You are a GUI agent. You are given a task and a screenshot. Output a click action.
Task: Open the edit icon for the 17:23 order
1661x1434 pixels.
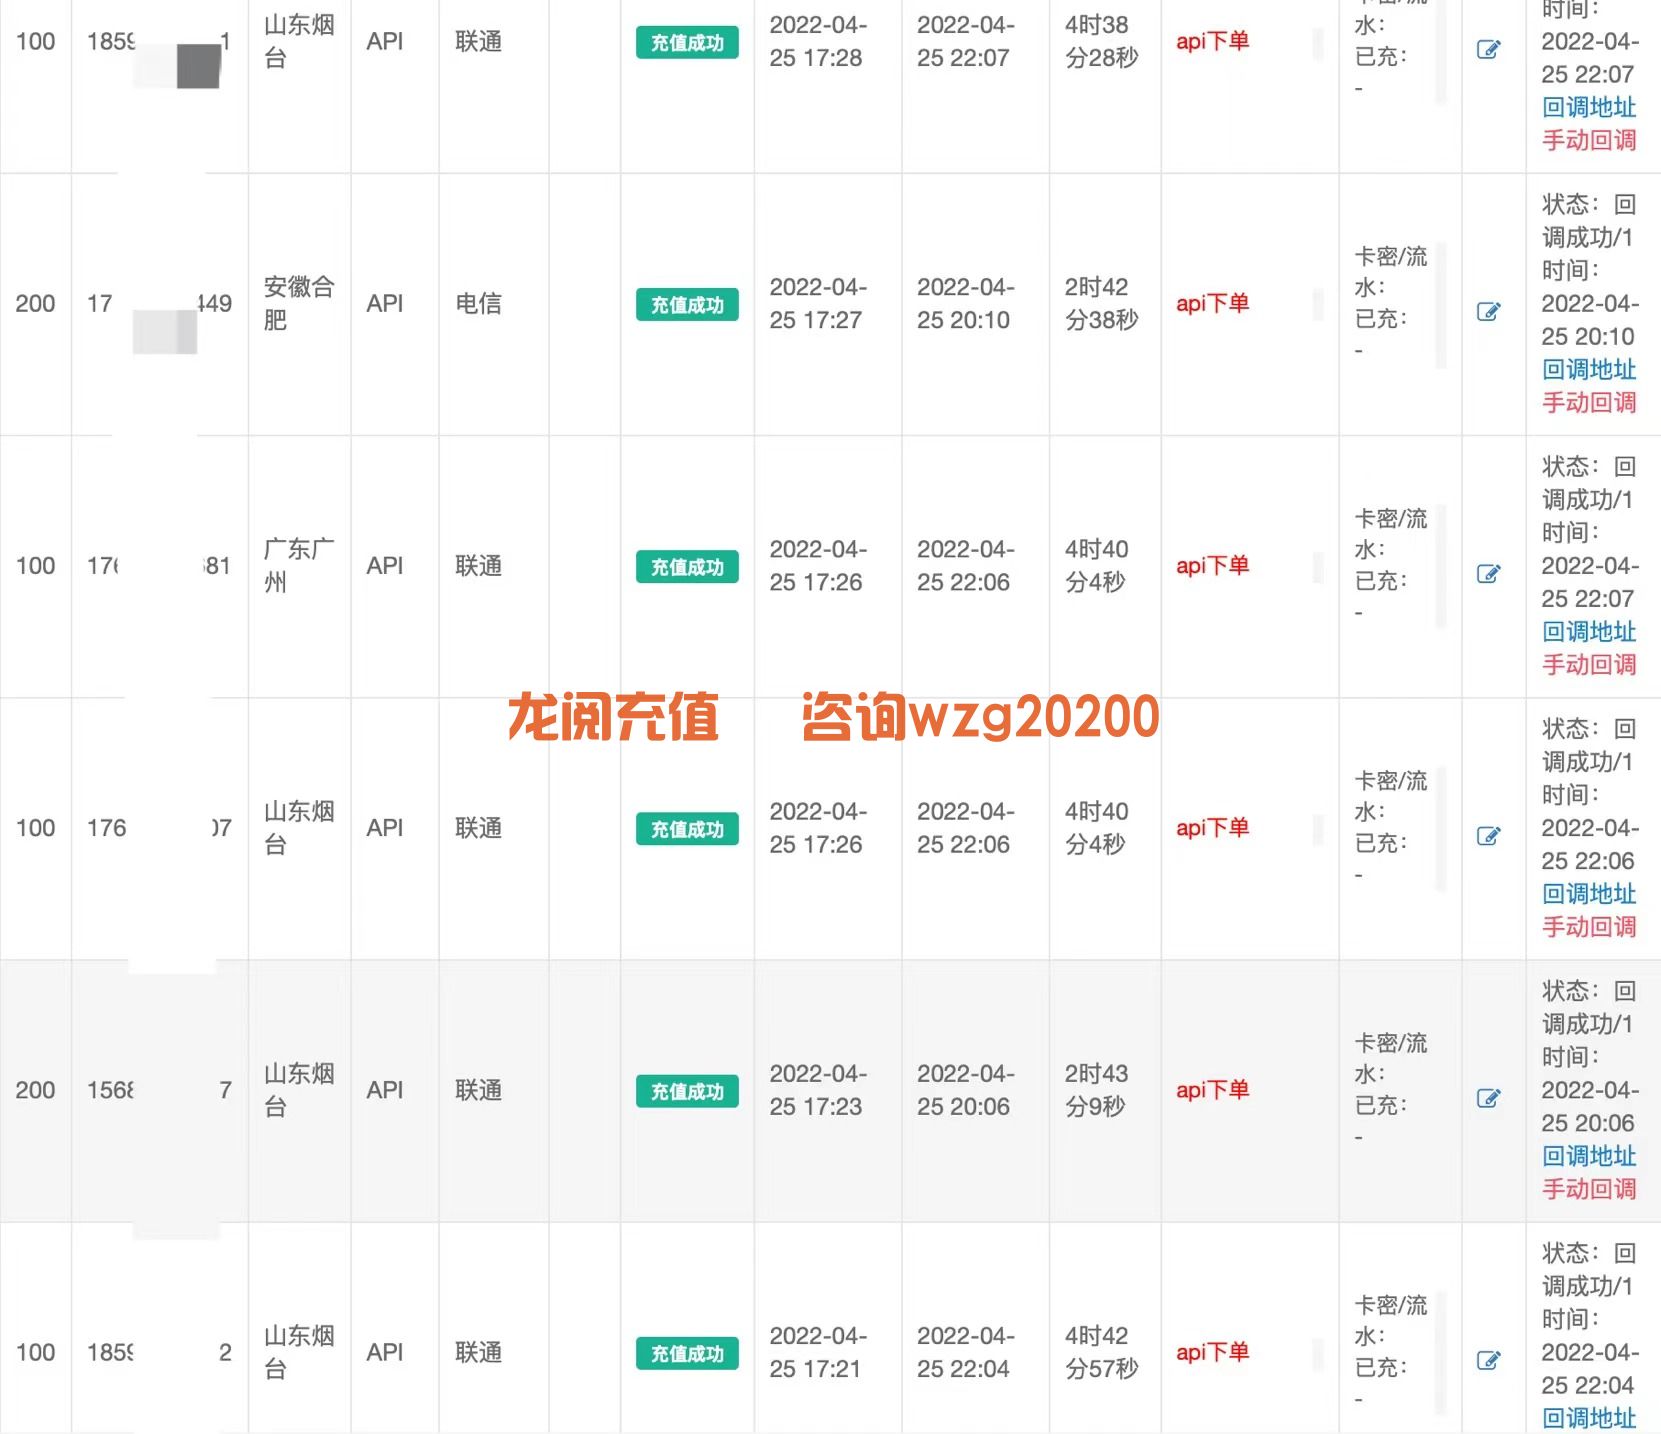(1488, 1097)
